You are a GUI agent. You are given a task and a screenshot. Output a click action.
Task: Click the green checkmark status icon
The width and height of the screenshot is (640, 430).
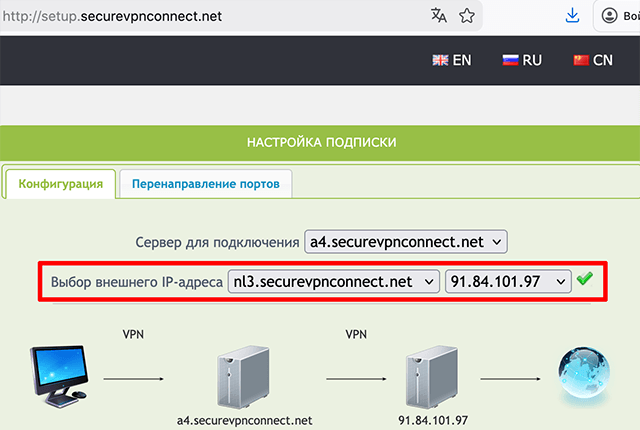(x=584, y=279)
